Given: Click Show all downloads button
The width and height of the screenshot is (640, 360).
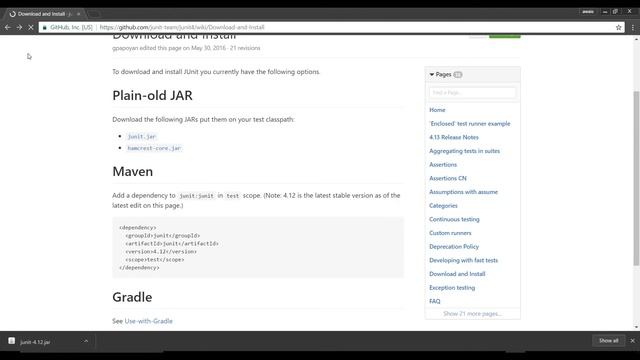Looking at the screenshot, I should [609, 340].
